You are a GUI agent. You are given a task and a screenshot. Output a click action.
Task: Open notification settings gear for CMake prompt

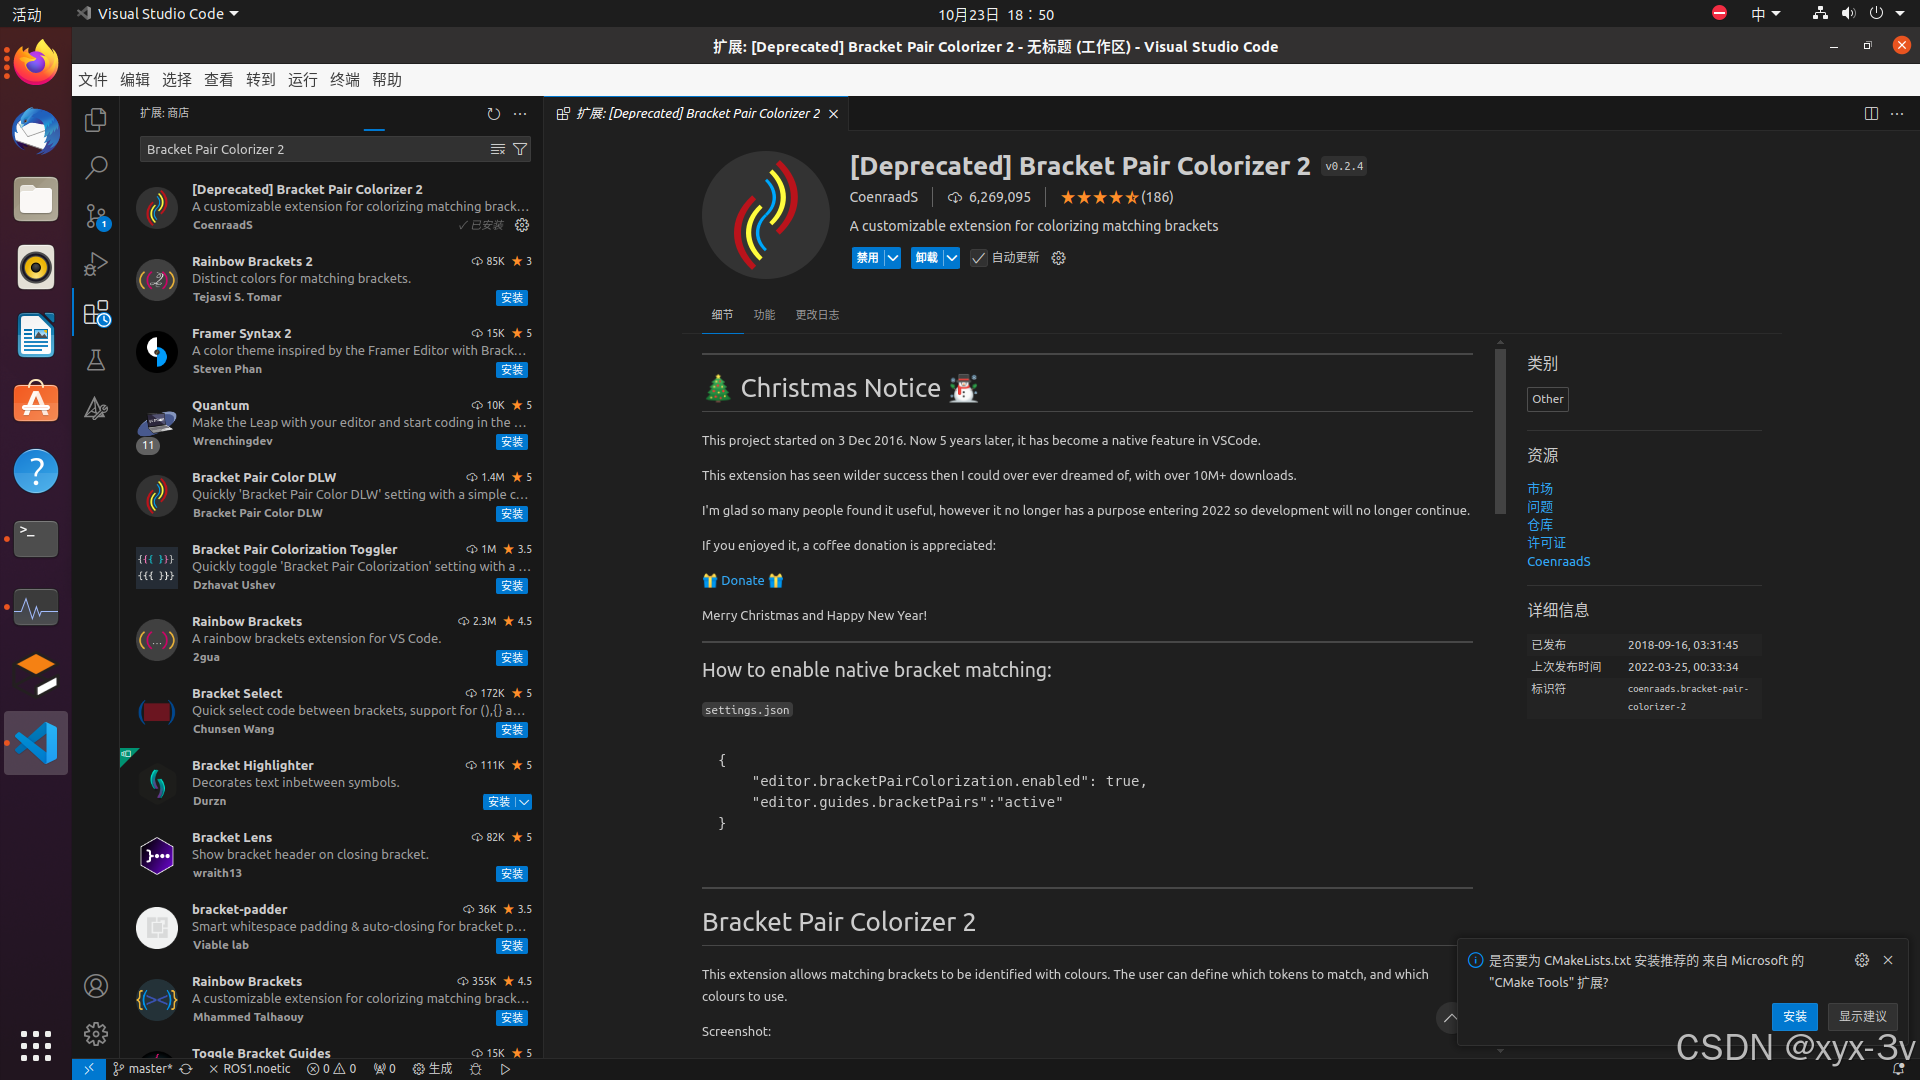1862,960
